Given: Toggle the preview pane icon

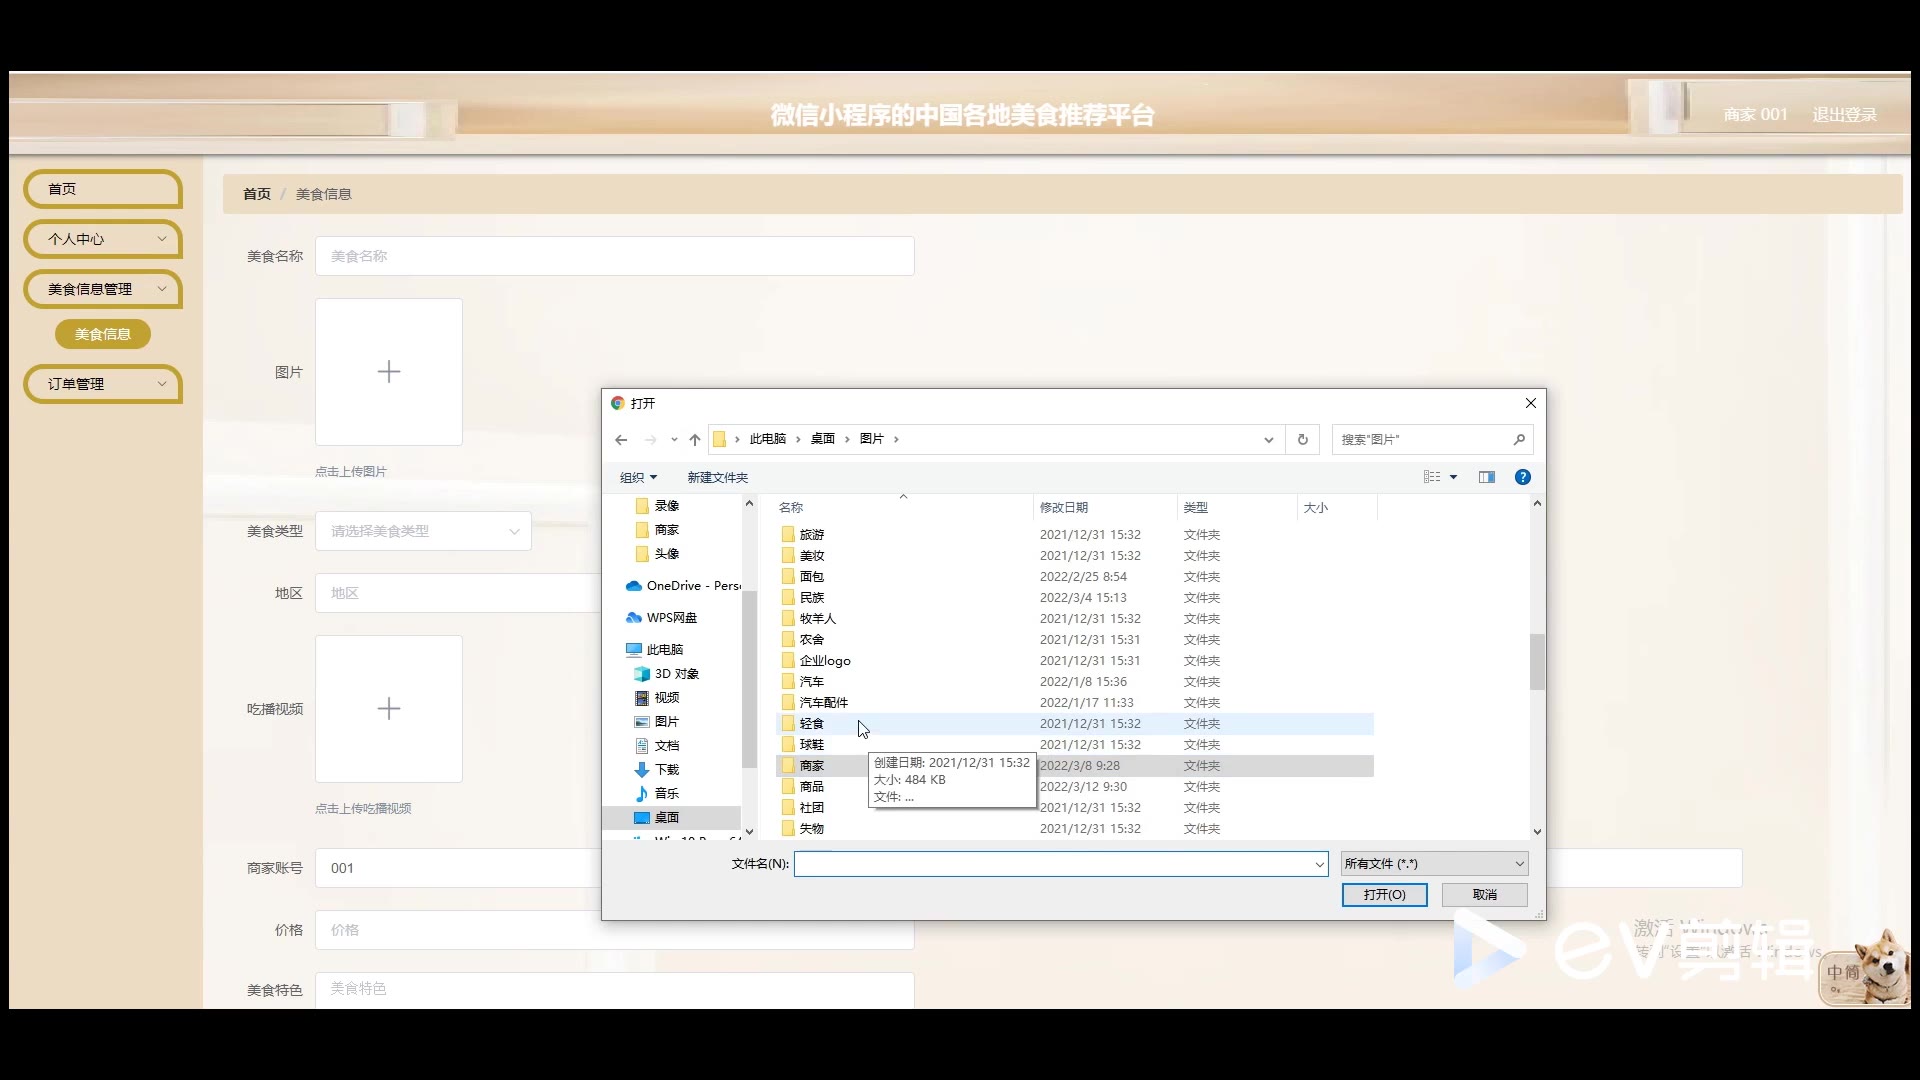Looking at the screenshot, I should tap(1487, 478).
